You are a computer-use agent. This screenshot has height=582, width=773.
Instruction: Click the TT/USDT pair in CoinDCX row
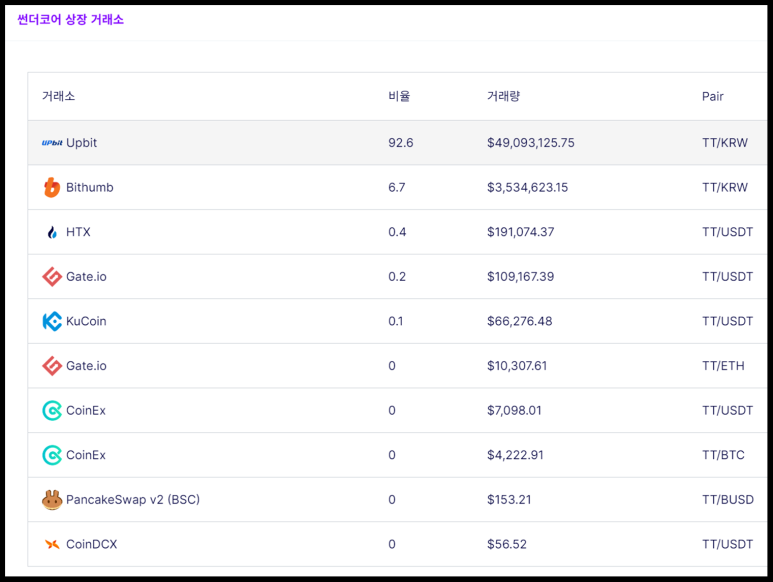coord(728,544)
